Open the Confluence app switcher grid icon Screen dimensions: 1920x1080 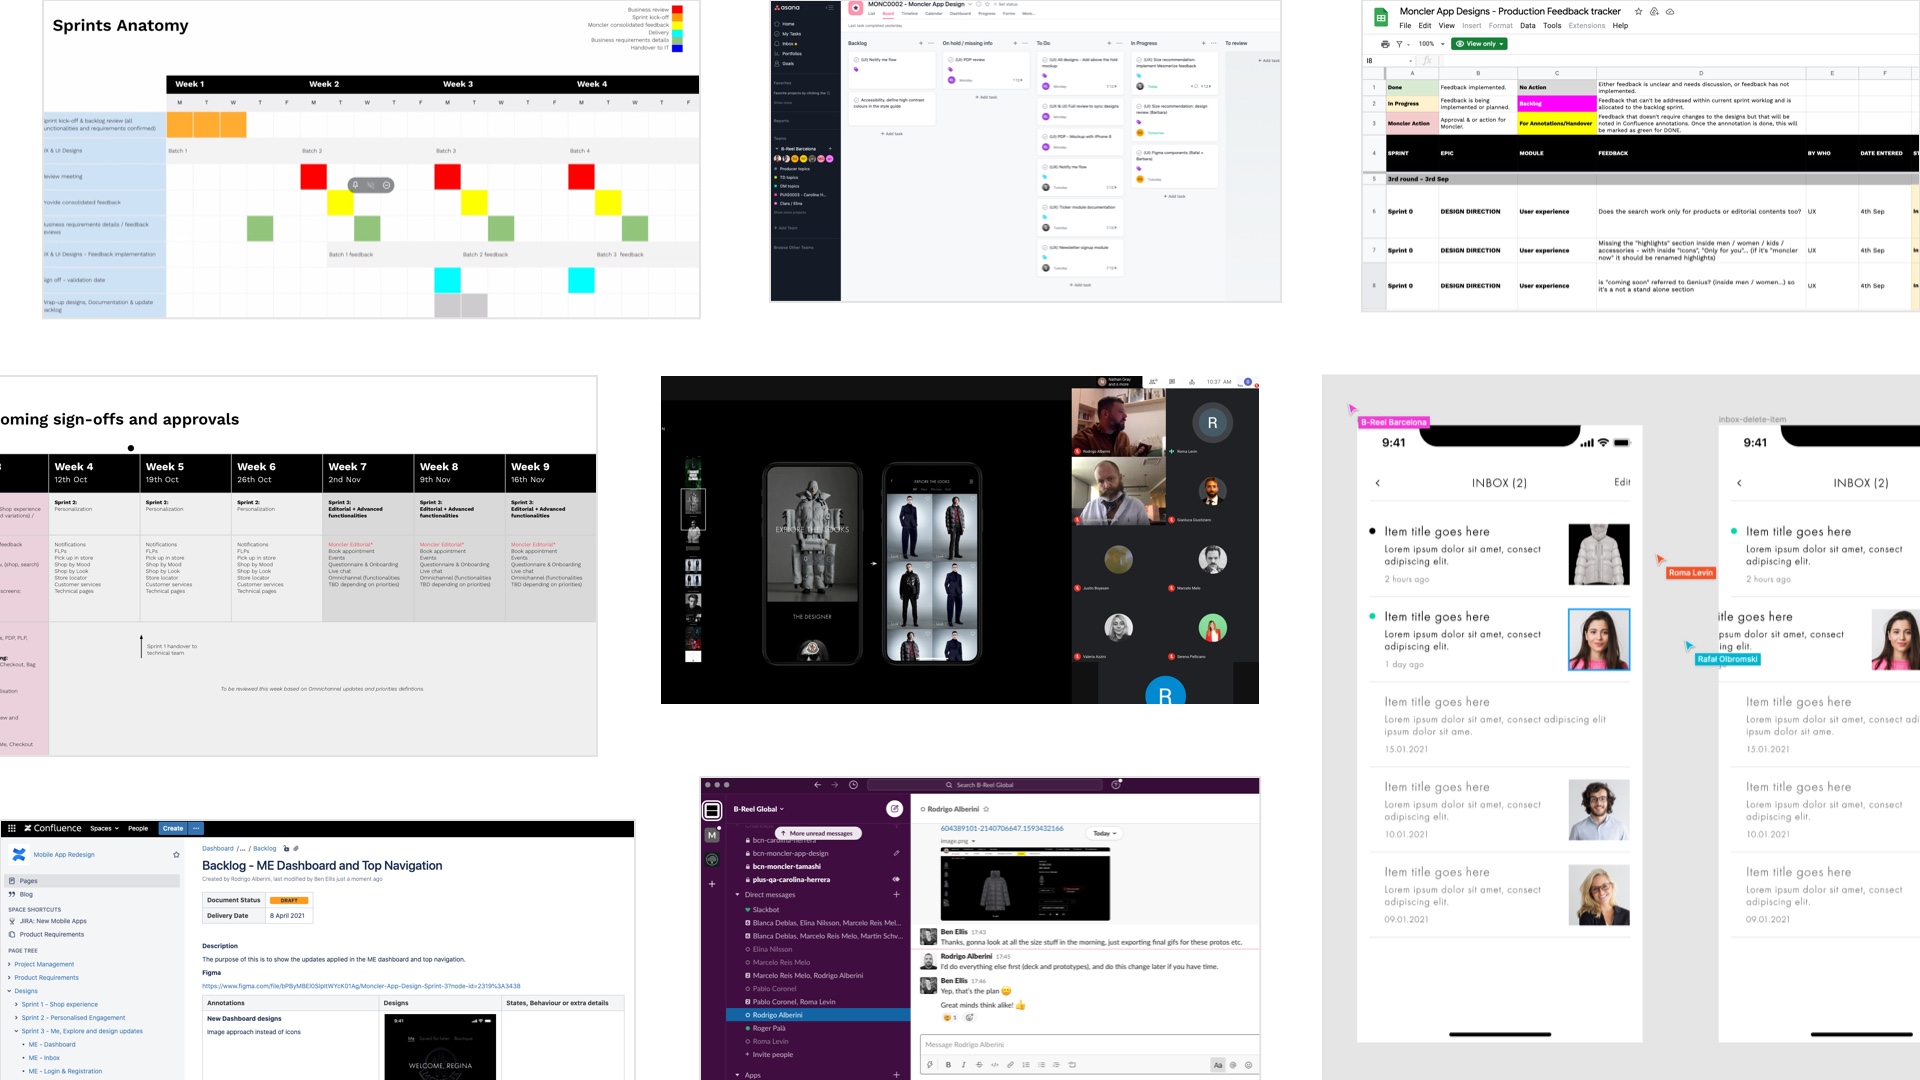pos(11,828)
